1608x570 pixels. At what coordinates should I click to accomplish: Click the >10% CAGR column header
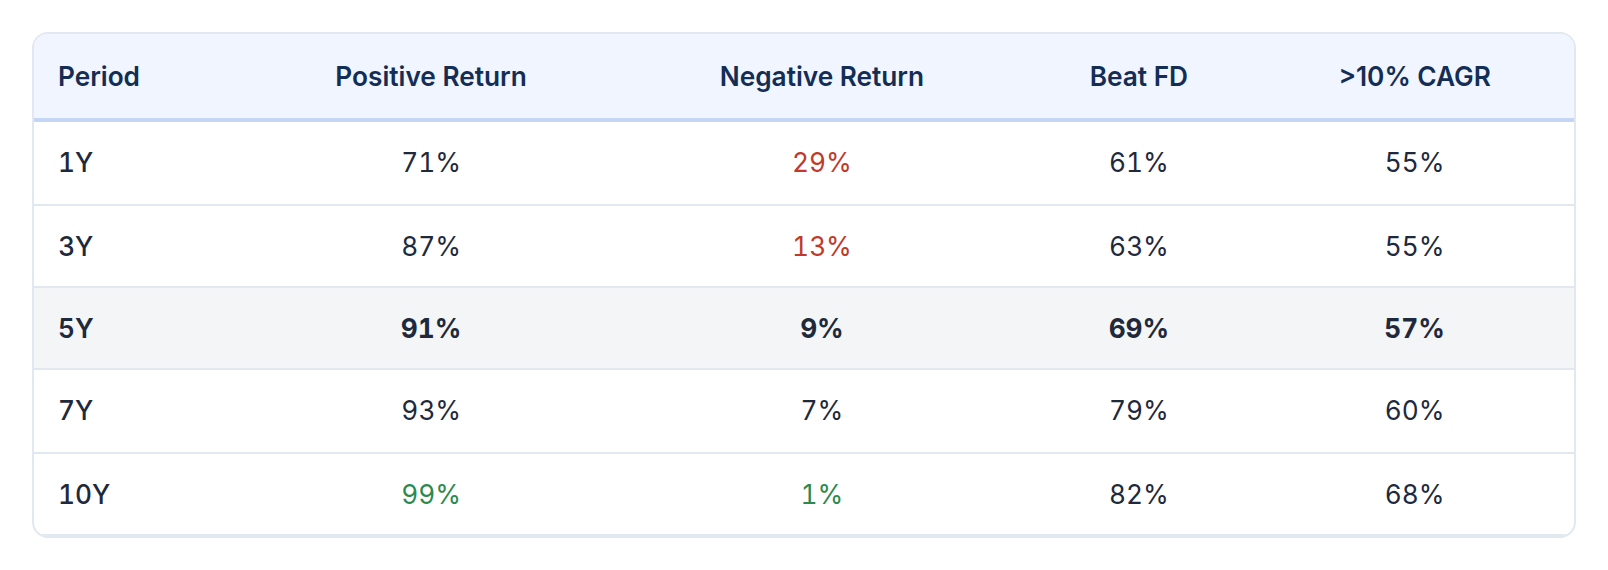(1414, 77)
